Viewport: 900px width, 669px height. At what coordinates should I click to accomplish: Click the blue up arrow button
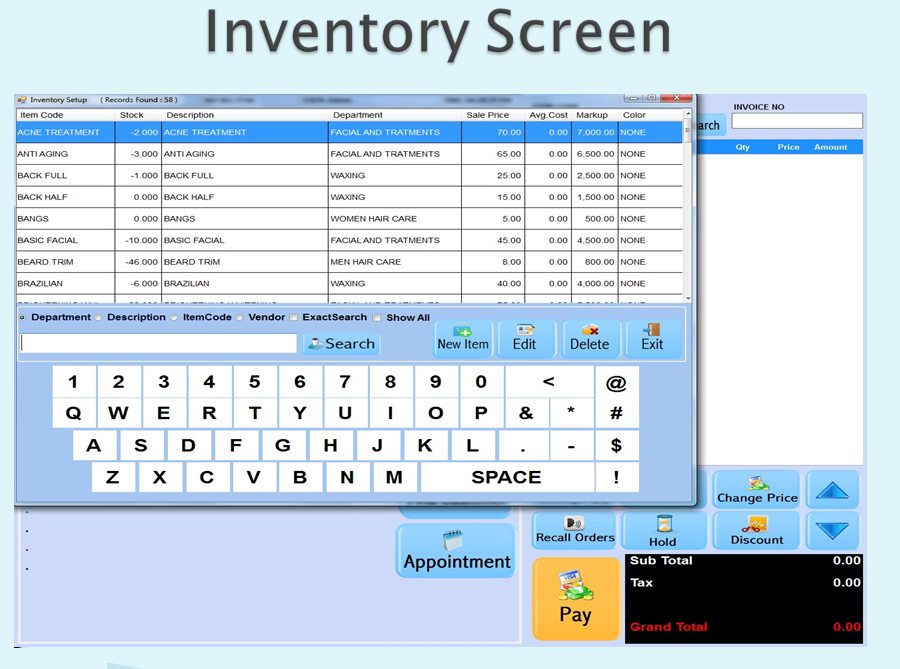pyautogui.click(x=832, y=490)
